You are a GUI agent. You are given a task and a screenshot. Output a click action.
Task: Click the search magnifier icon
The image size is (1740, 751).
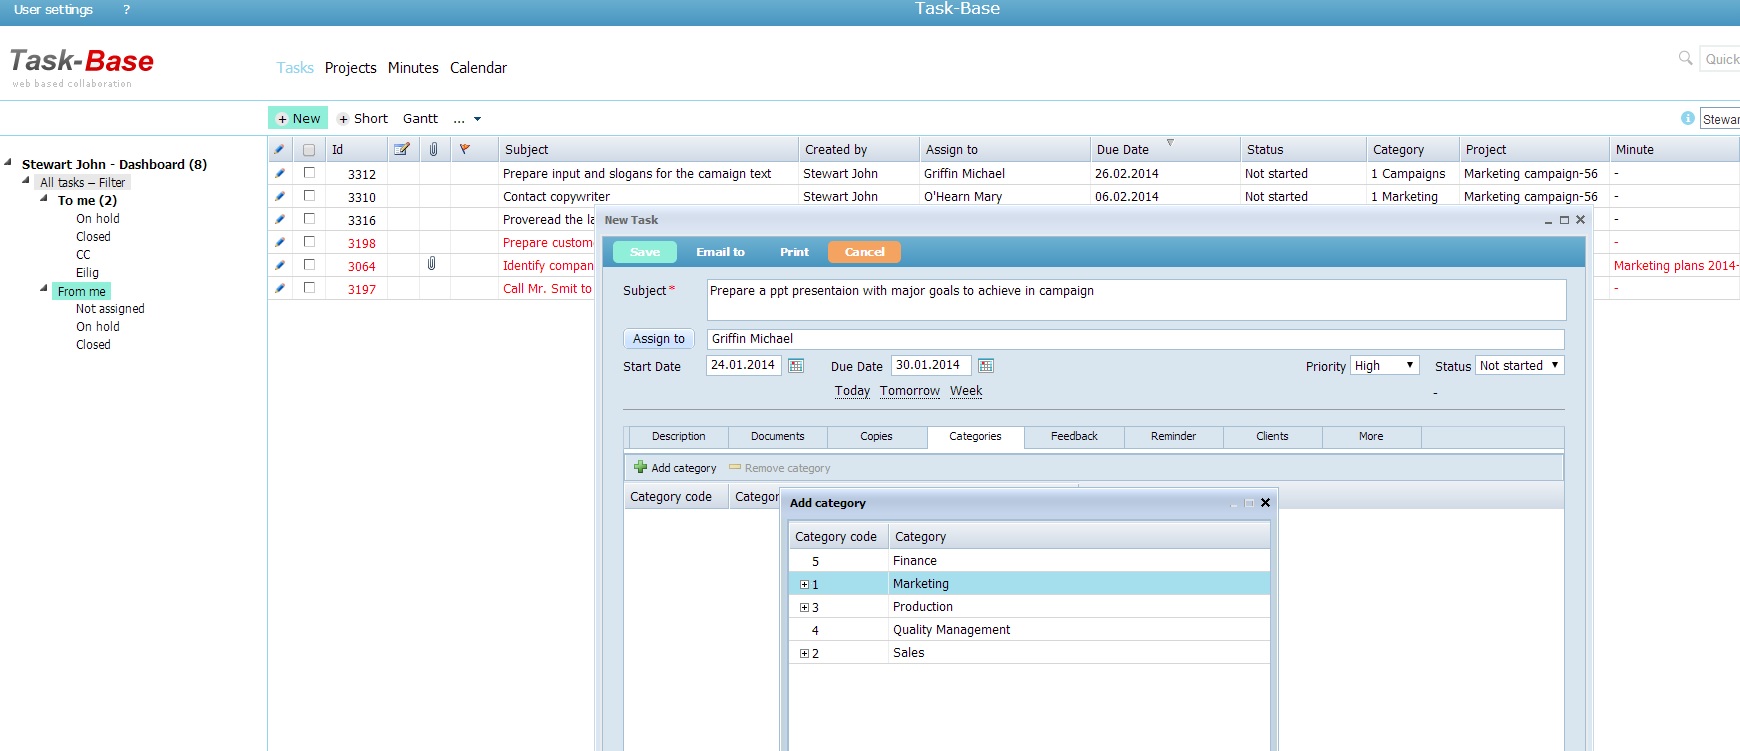click(1685, 58)
